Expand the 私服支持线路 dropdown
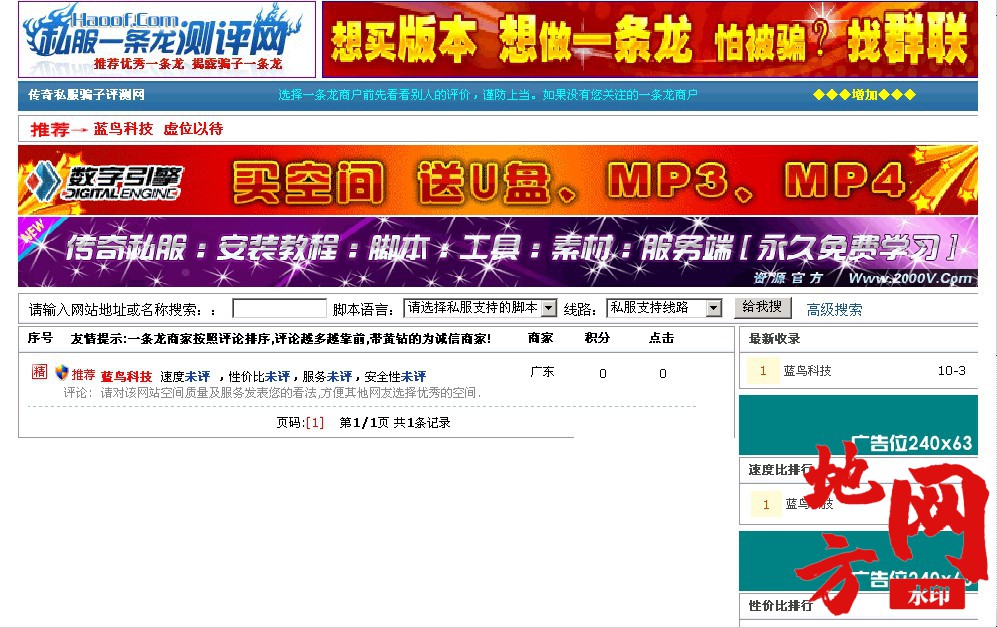 point(664,308)
